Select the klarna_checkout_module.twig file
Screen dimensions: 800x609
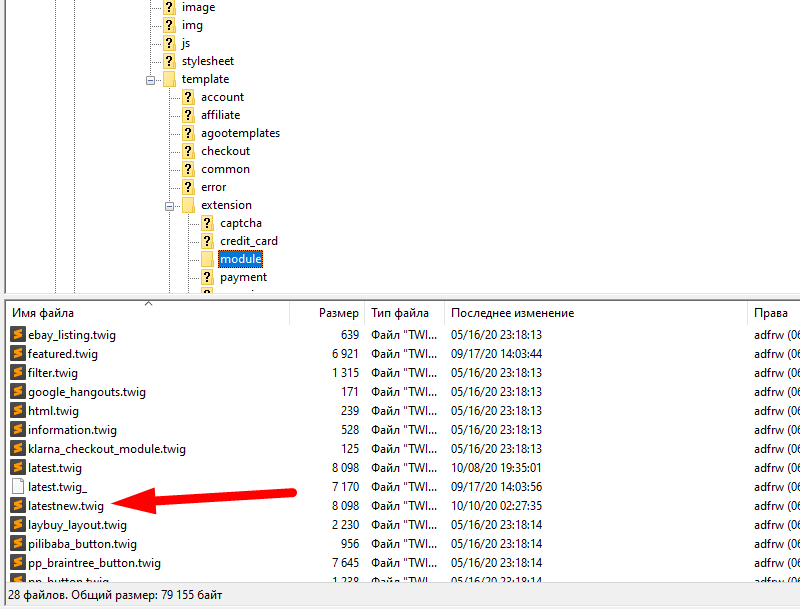point(107,449)
